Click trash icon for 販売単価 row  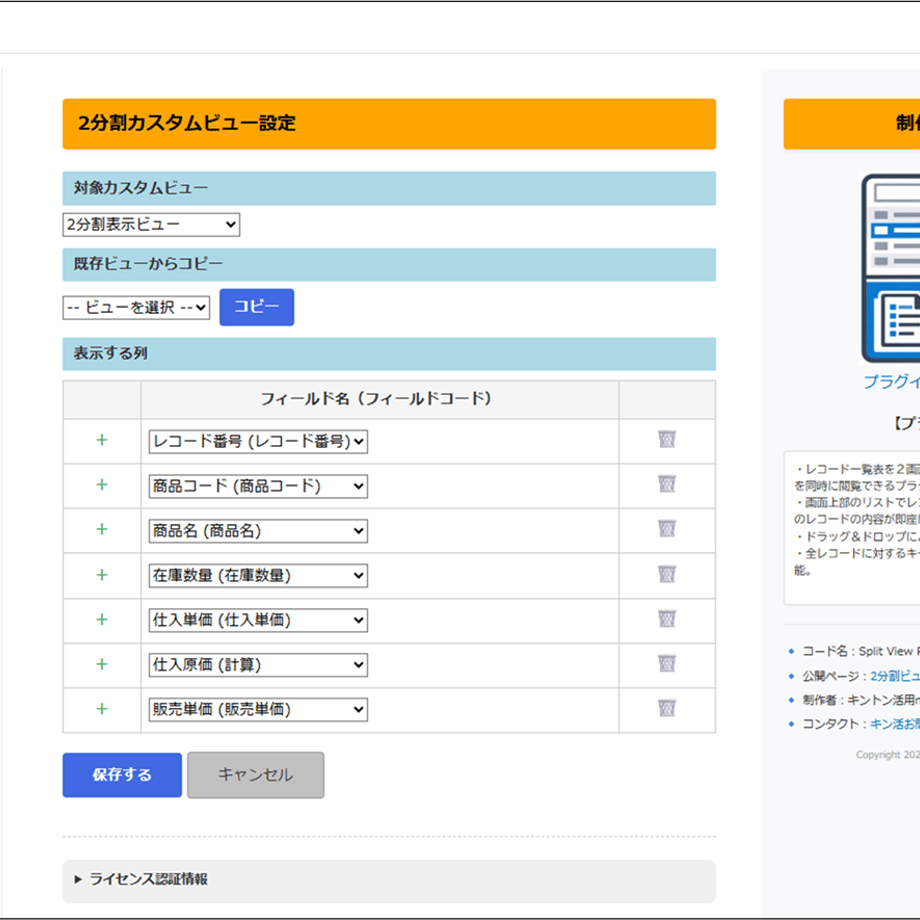667,708
